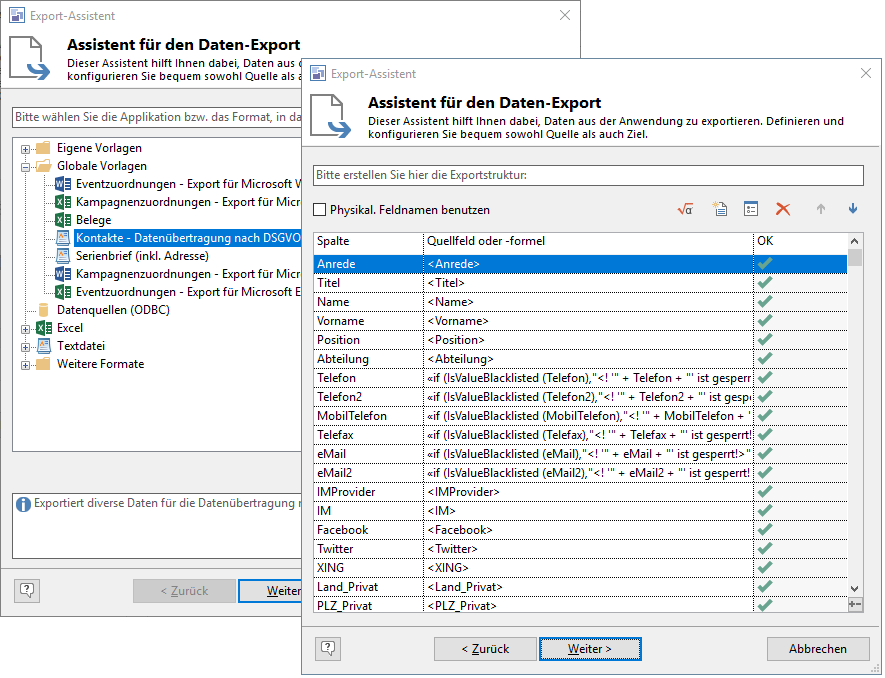Delete selected field with red X
885x678 pixels.
pyautogui.click(x=783, y=209)
